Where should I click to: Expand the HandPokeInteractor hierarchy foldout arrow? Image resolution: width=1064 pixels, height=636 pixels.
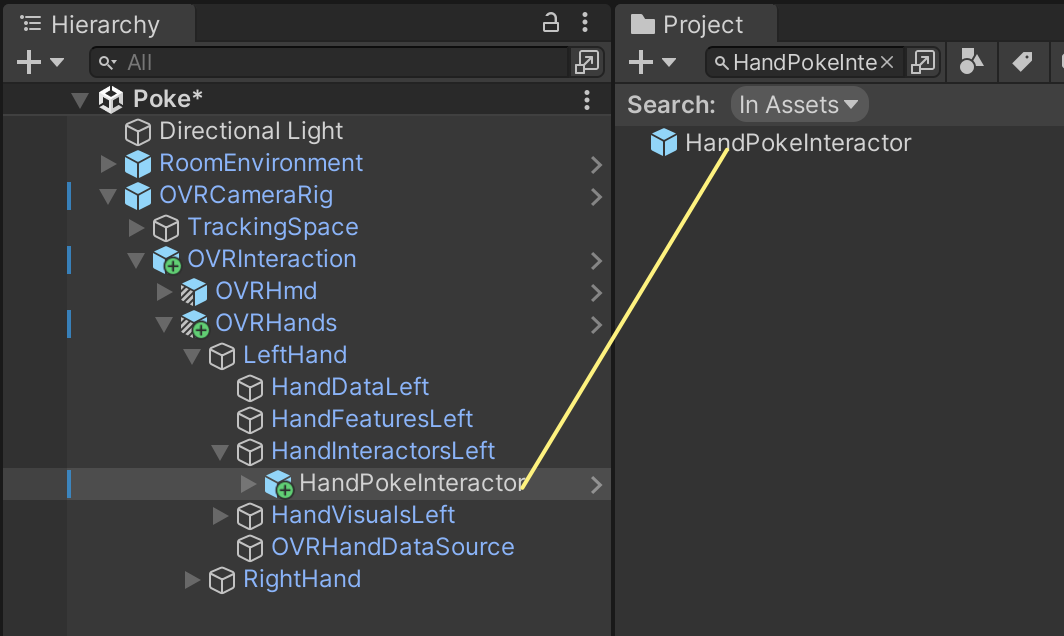coord(248,484)
